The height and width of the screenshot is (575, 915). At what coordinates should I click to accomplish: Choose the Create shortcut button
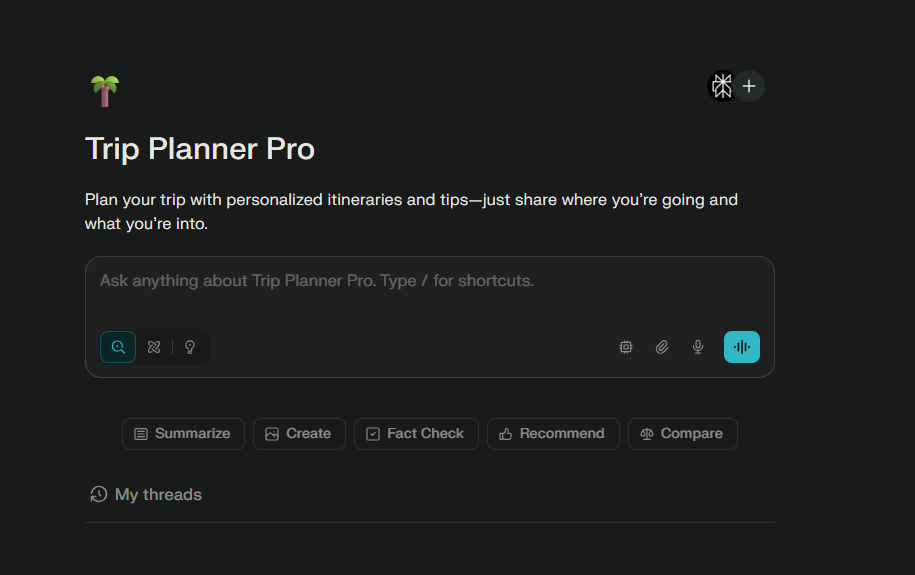tap(299, 434)
